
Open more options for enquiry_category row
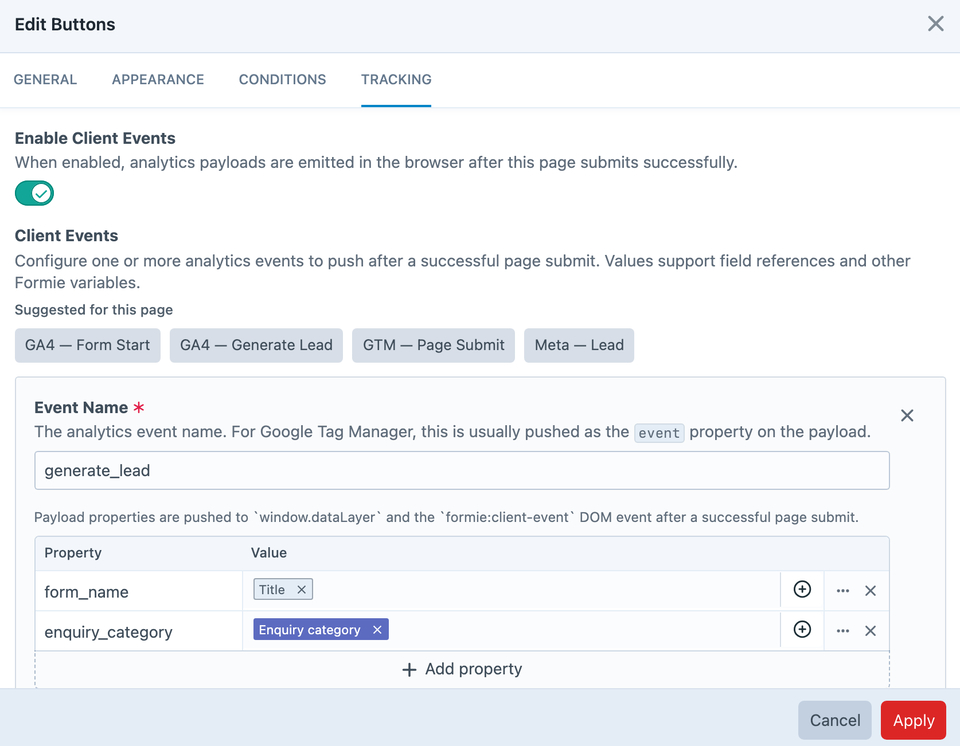coord(842,631)
